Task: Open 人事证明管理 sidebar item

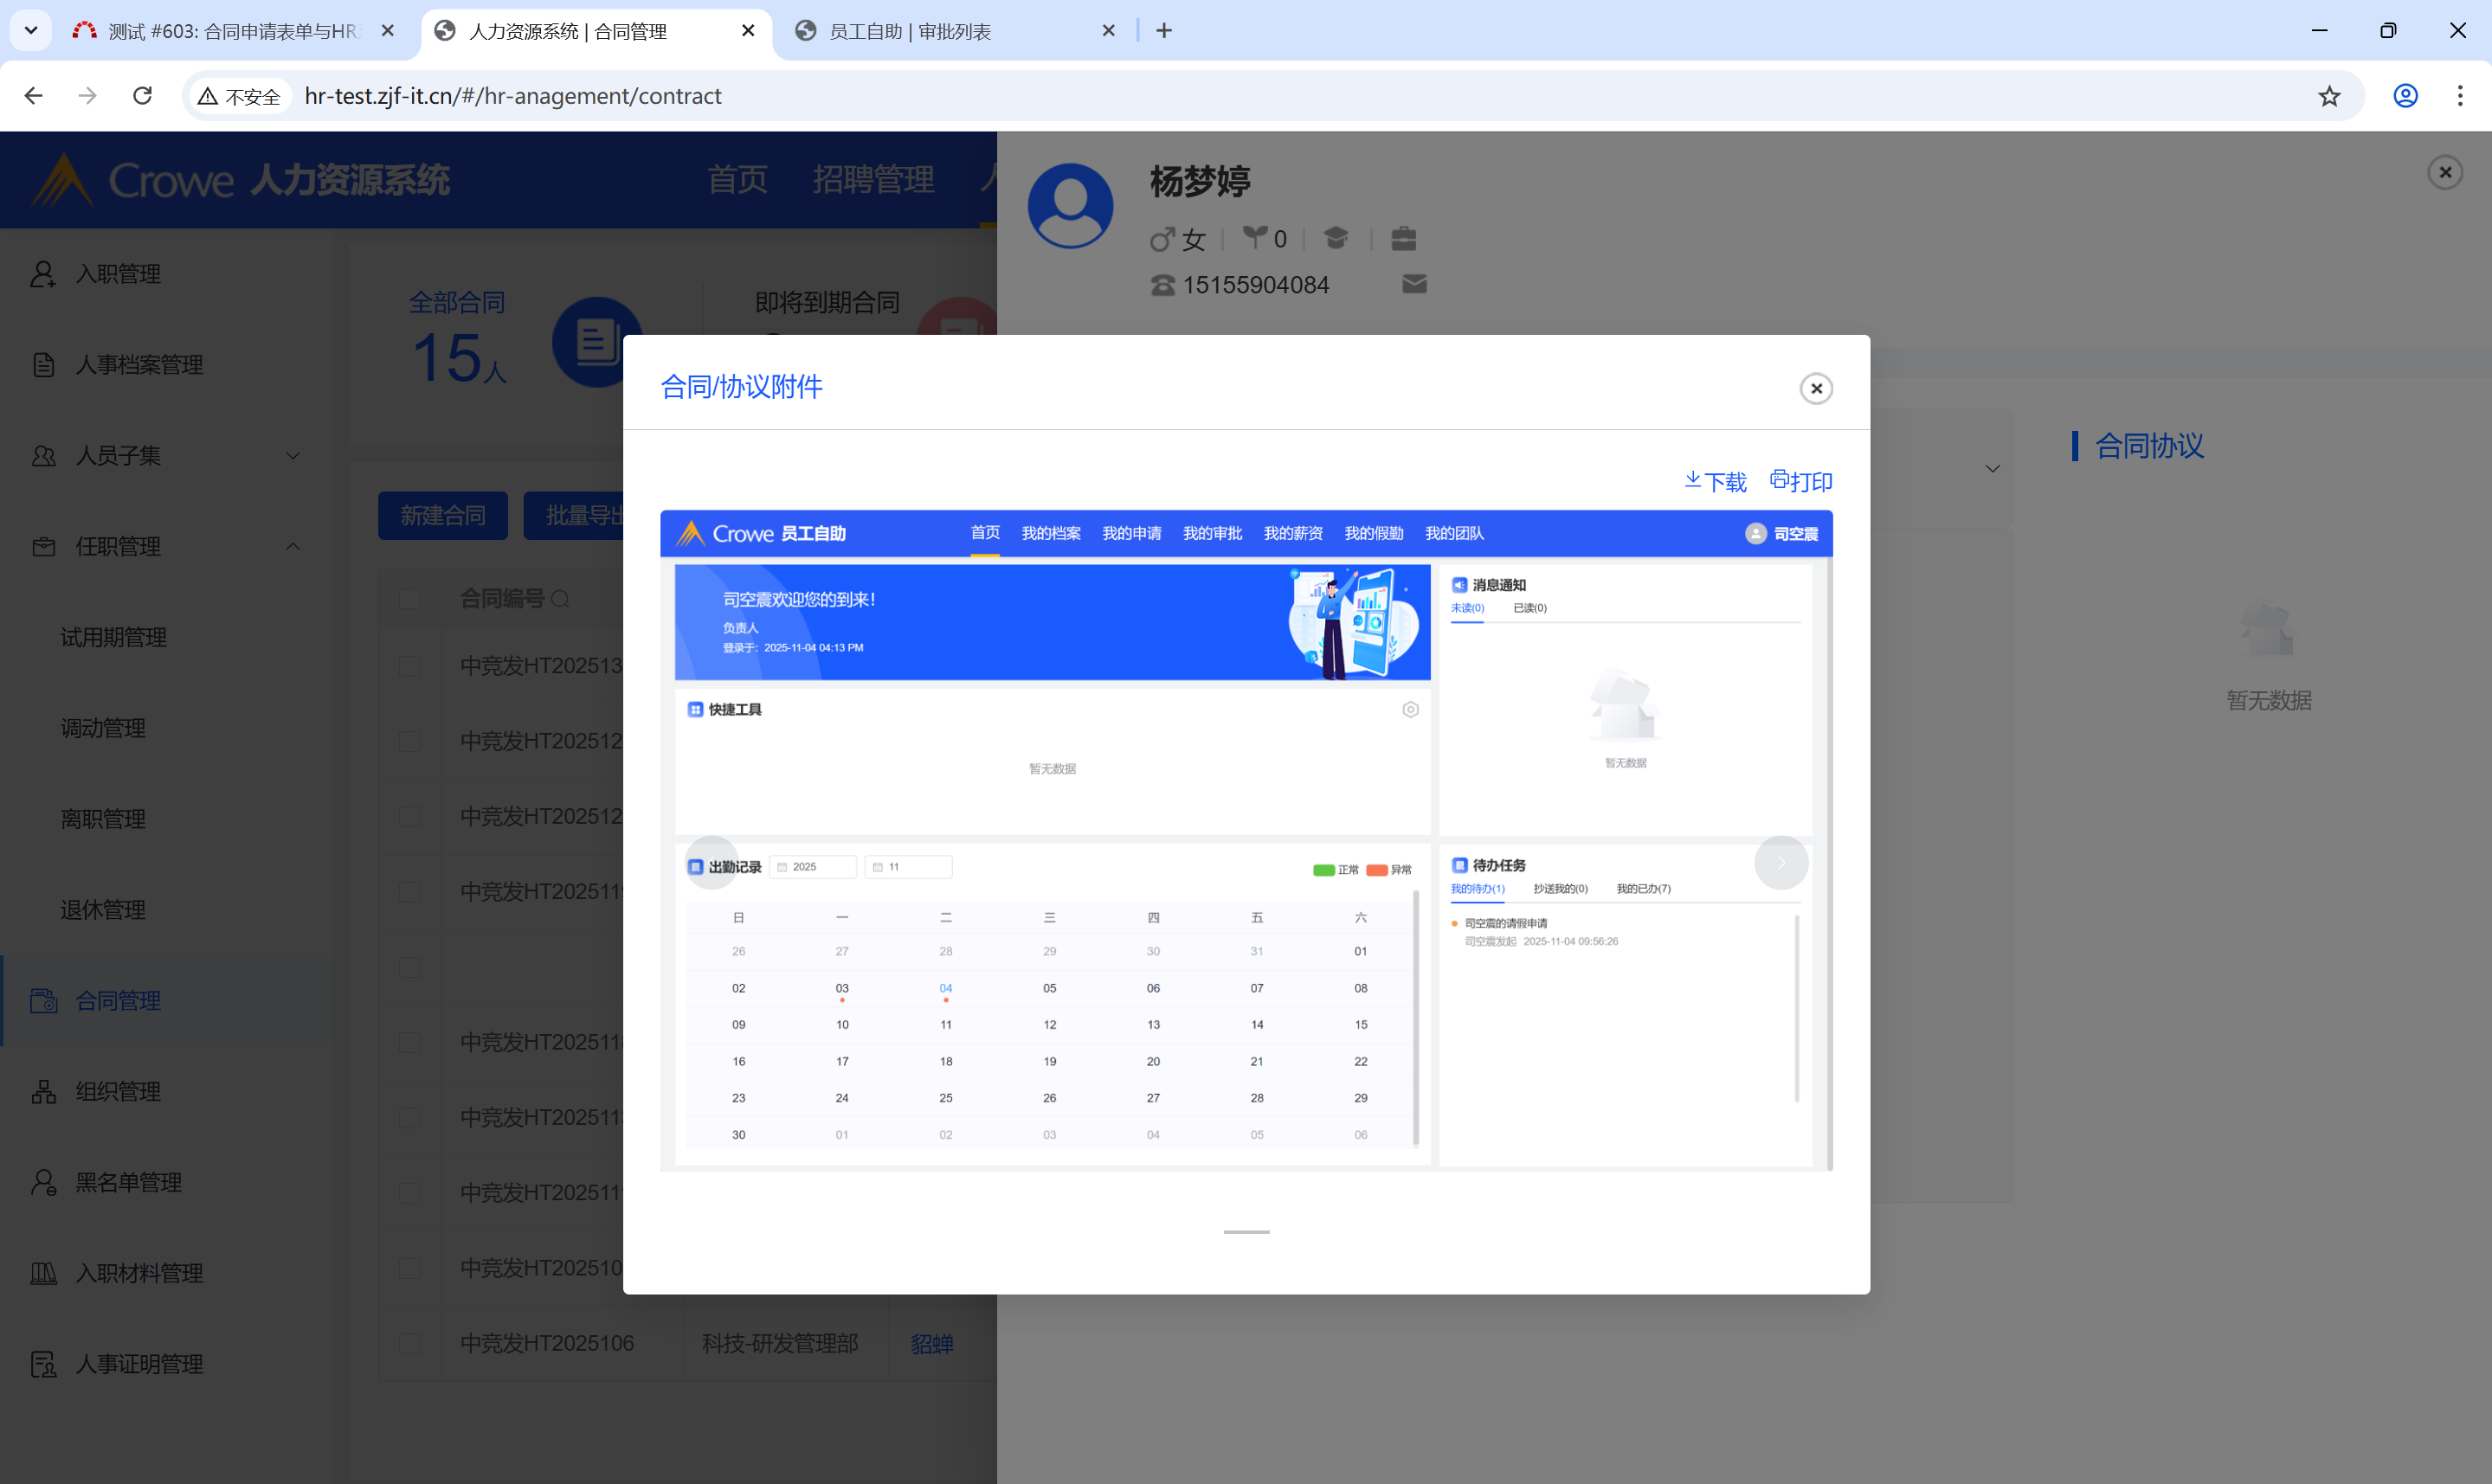Action: (139, 1365)
